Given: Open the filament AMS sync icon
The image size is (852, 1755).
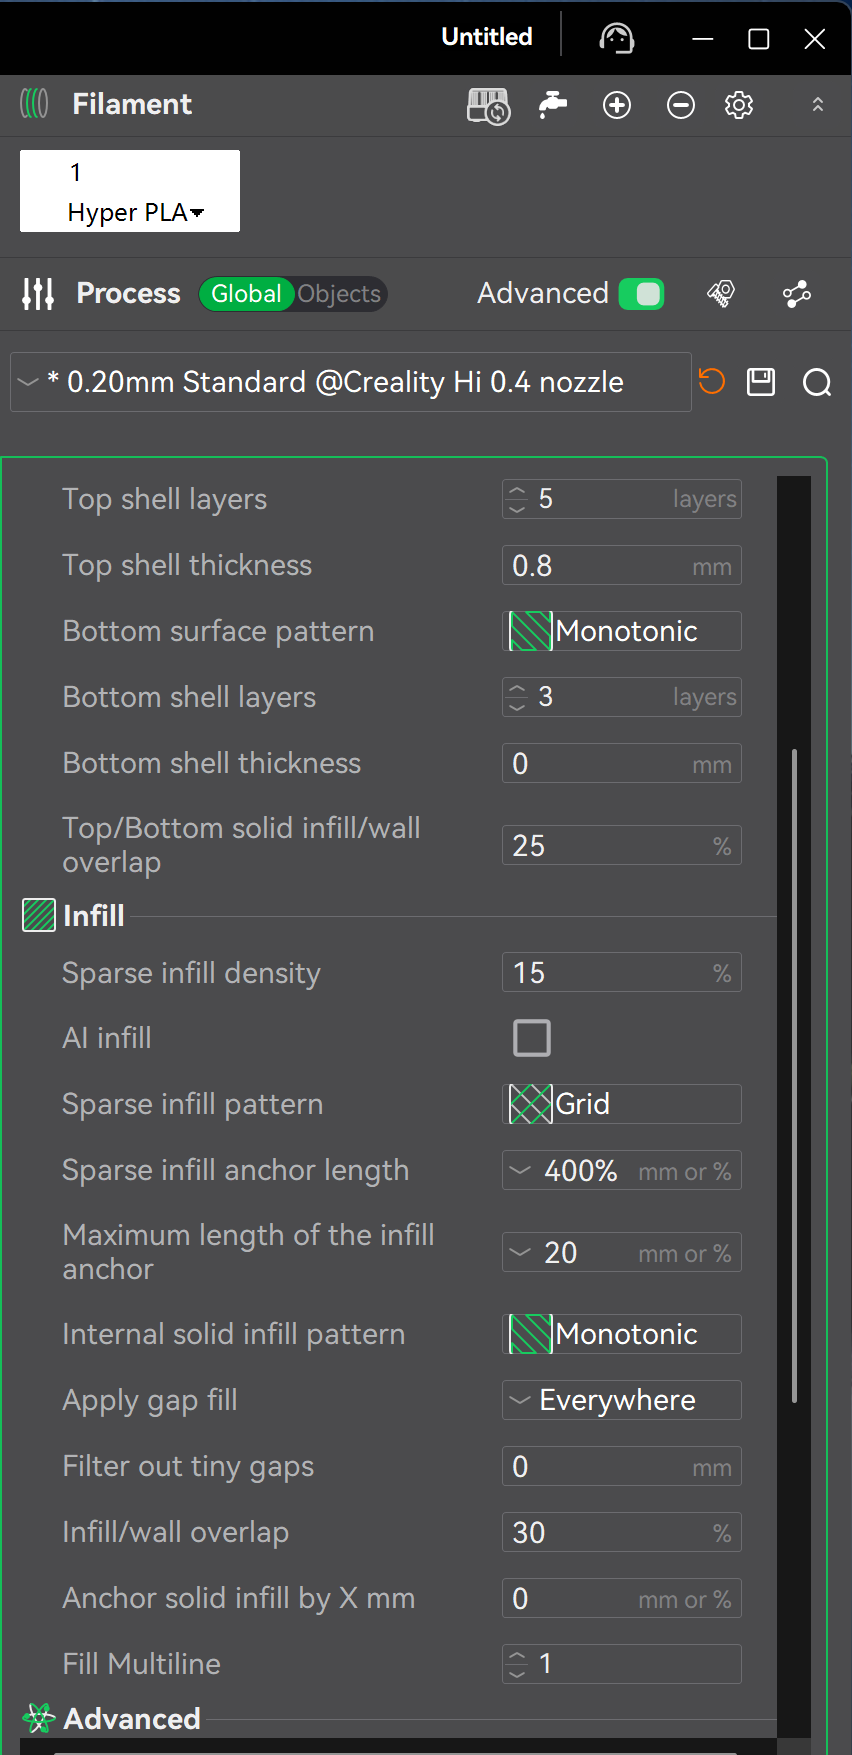Looking at the screenshot, I should tap(488, 105).
